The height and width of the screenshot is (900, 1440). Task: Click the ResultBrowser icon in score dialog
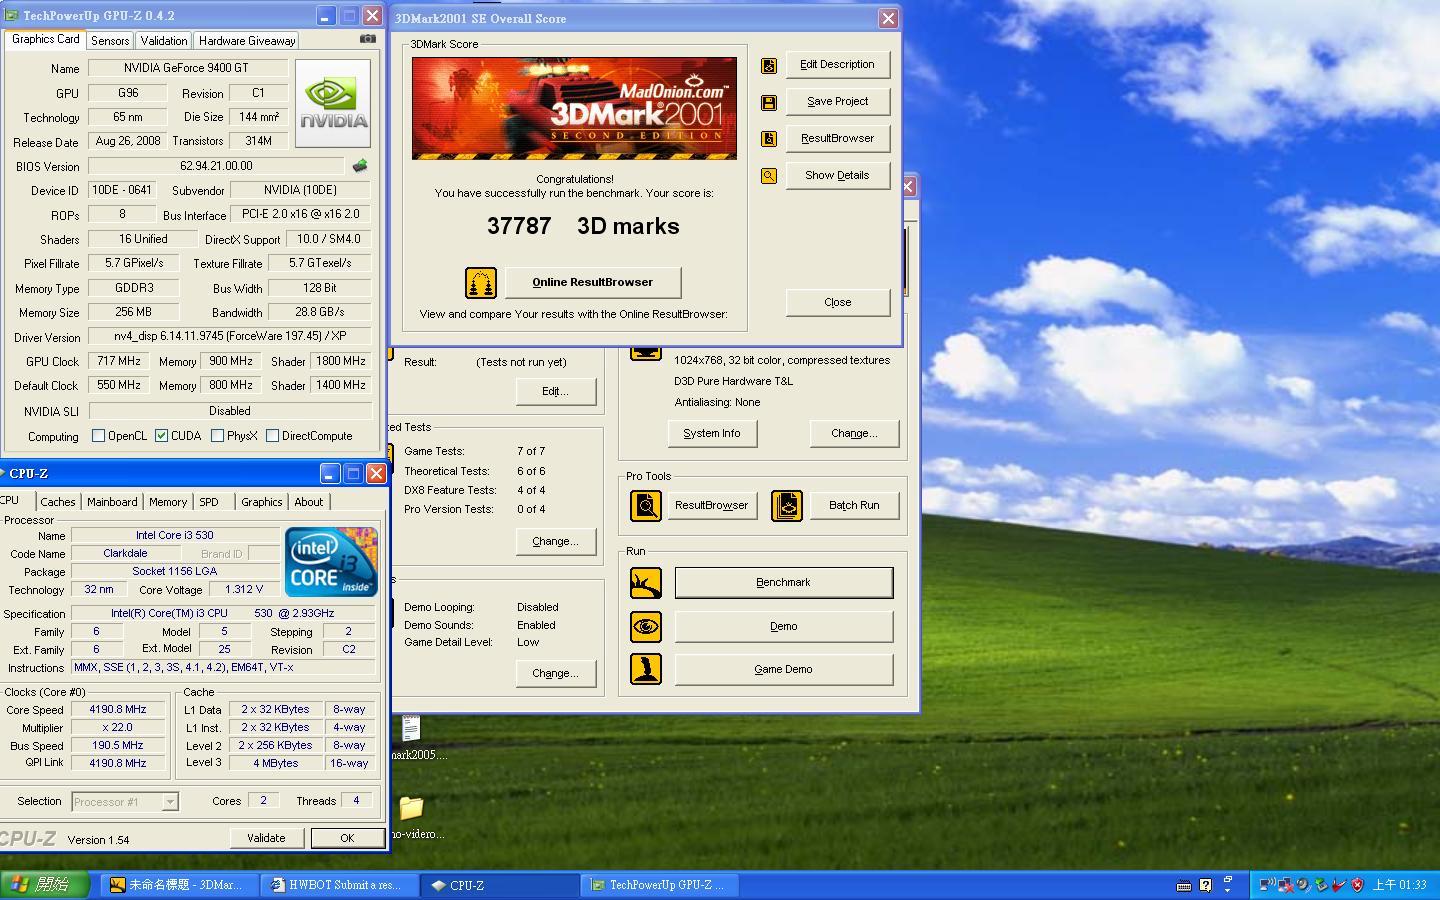tap(769, 139)
